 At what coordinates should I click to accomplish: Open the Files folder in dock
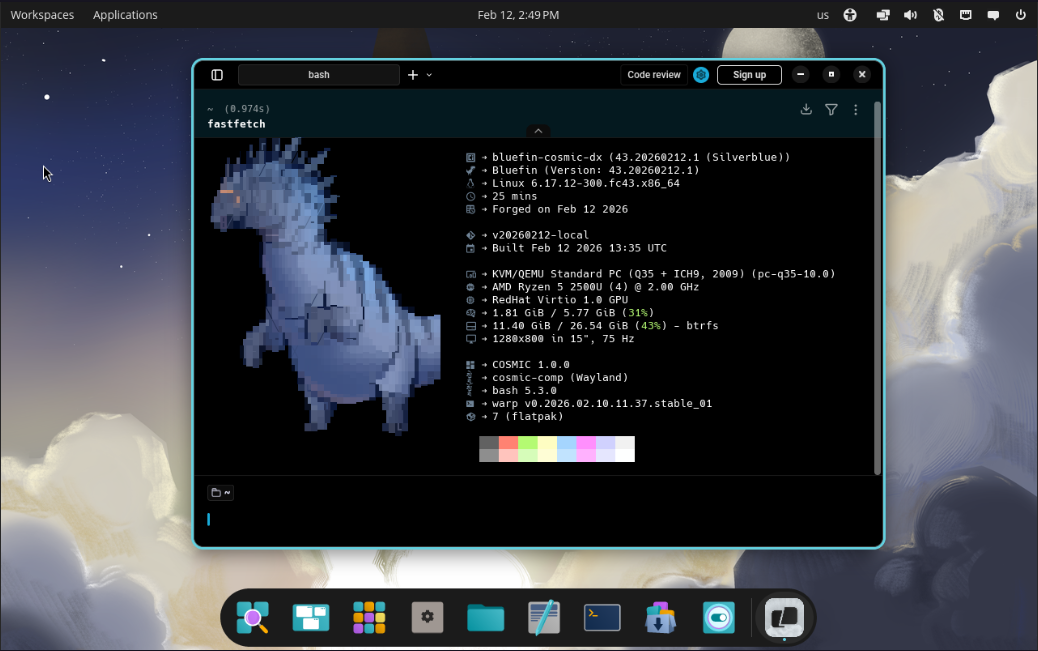(486, 618)
